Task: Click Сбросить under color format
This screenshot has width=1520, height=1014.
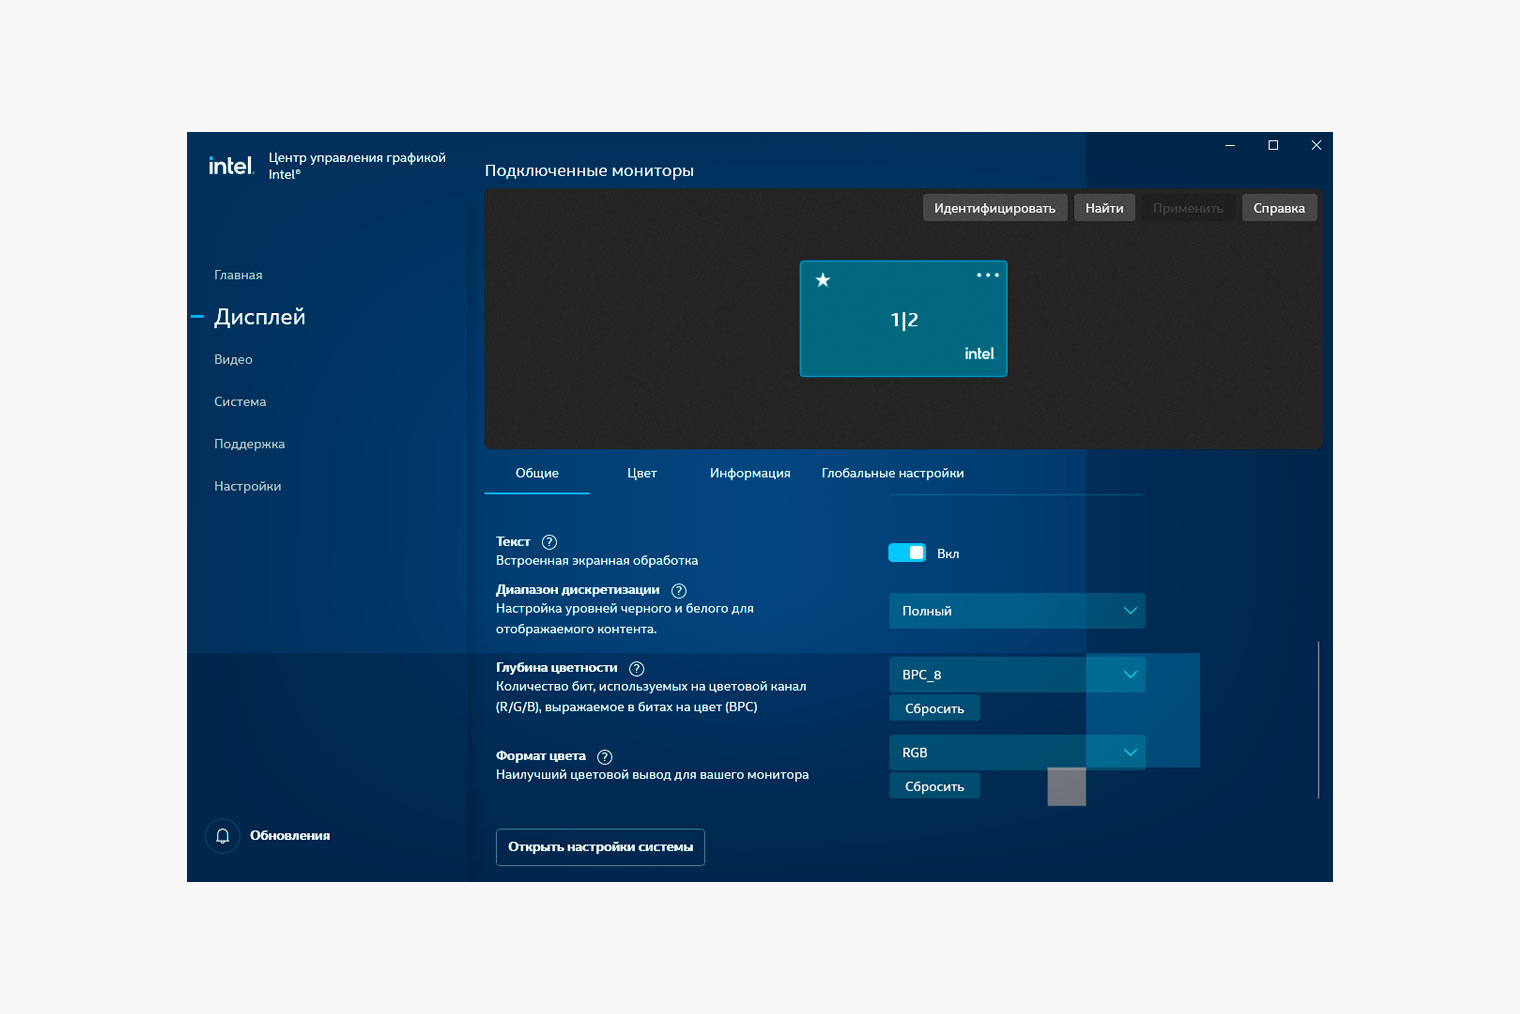Action: pyautogui.click(x=935, y=786)
